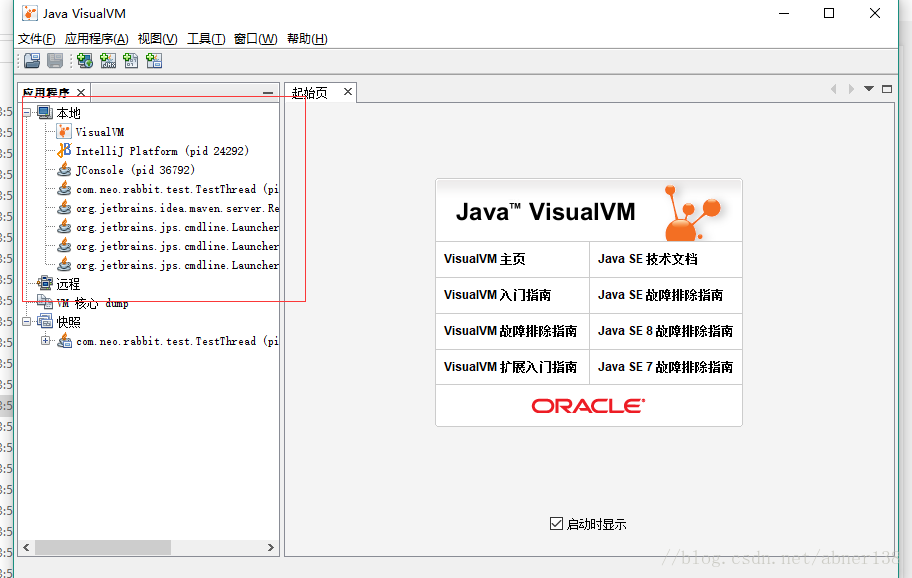Click the VM 核心 dump icon

tap(45, 302)
